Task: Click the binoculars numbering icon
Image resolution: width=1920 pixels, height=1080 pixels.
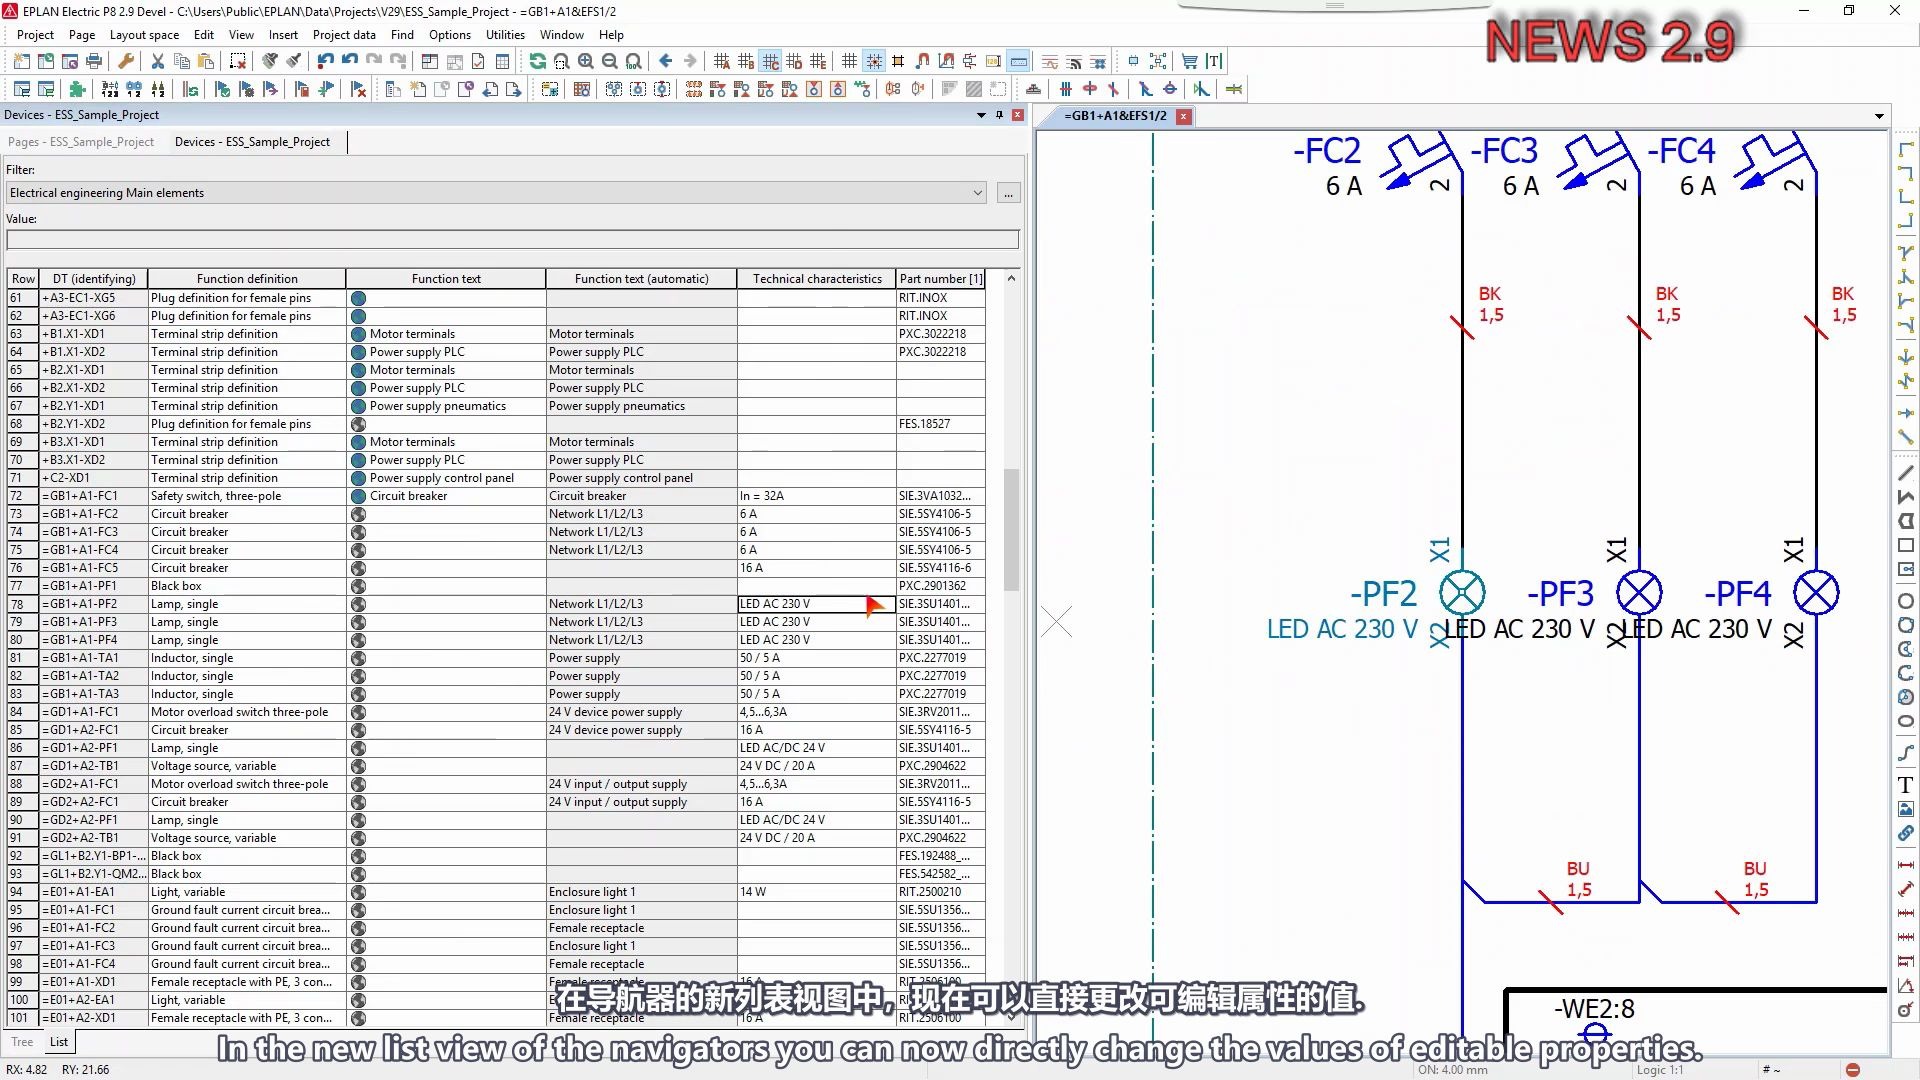Action: click(x=134, y=89)
